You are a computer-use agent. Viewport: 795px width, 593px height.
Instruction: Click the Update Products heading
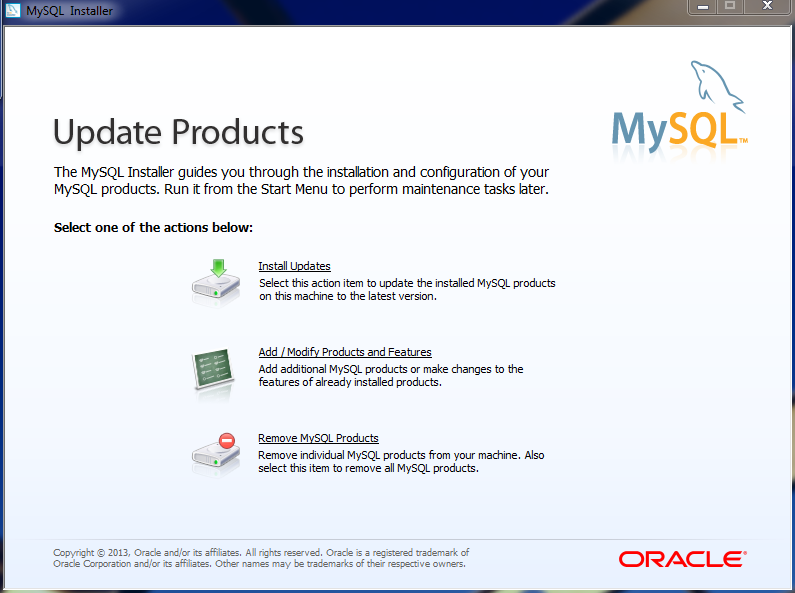tap(178, 132)
